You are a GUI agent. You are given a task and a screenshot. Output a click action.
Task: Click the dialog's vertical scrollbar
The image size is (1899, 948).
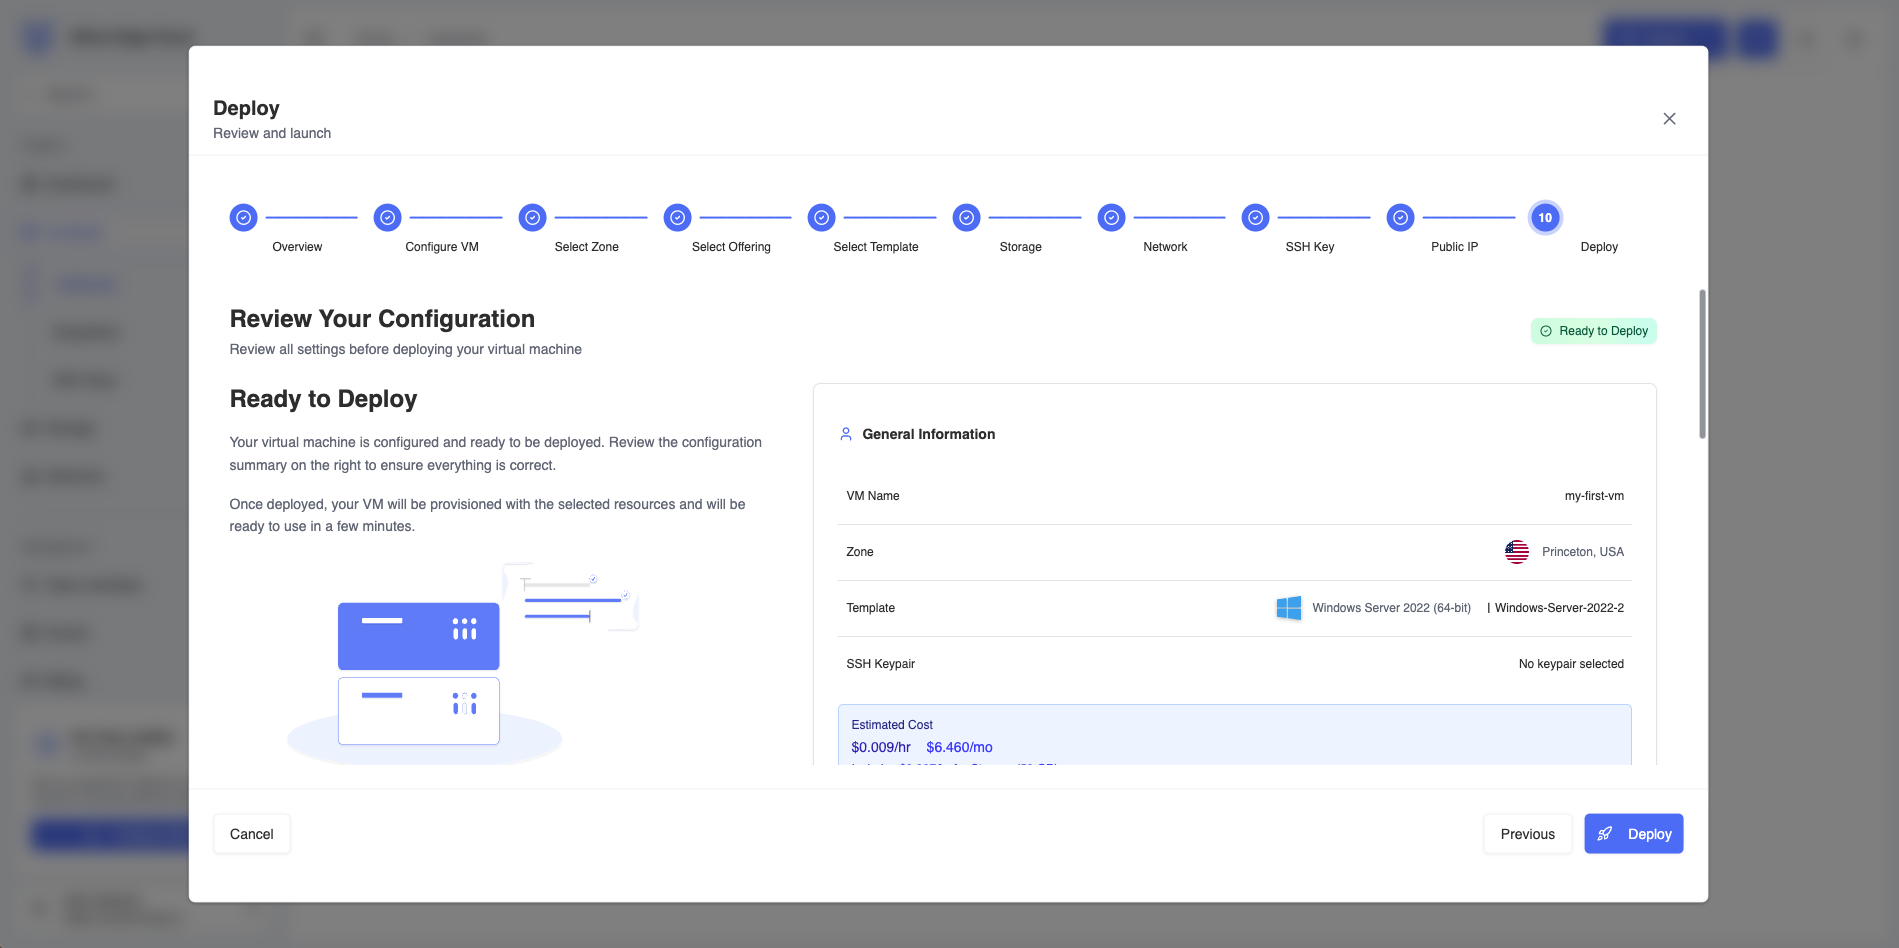click(x=1702, y=364)
